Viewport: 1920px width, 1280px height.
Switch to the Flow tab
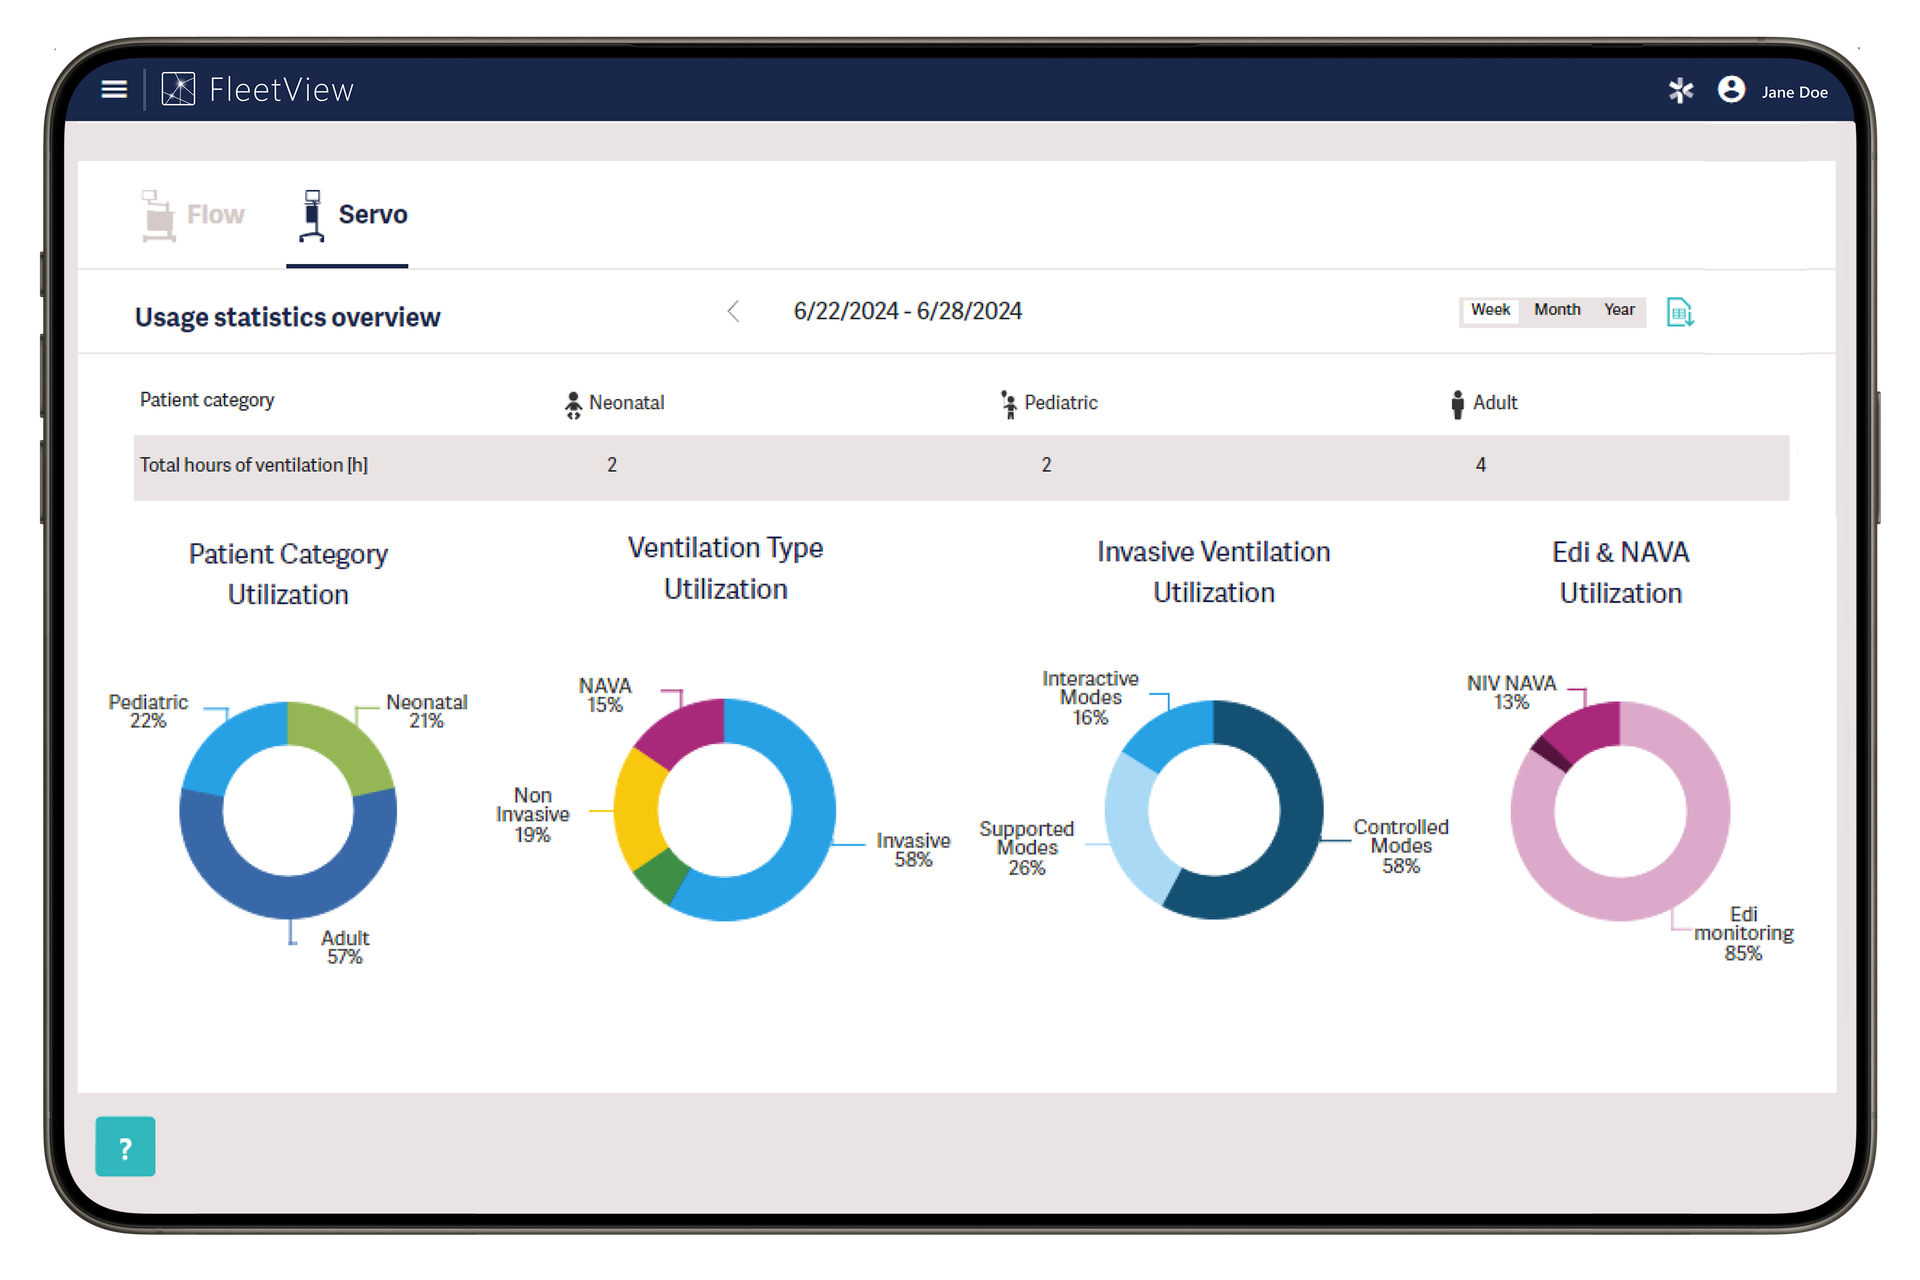coord(192,214)
